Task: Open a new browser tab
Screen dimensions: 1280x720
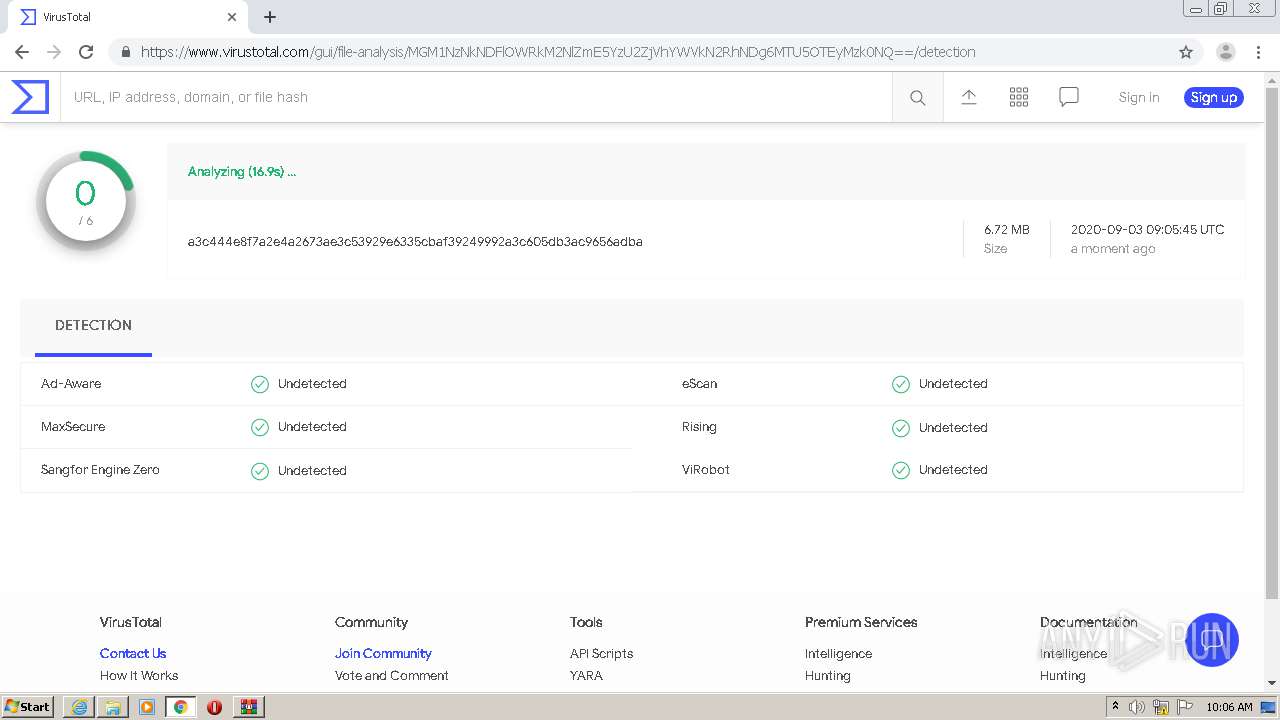Action: tap(270, 17)
